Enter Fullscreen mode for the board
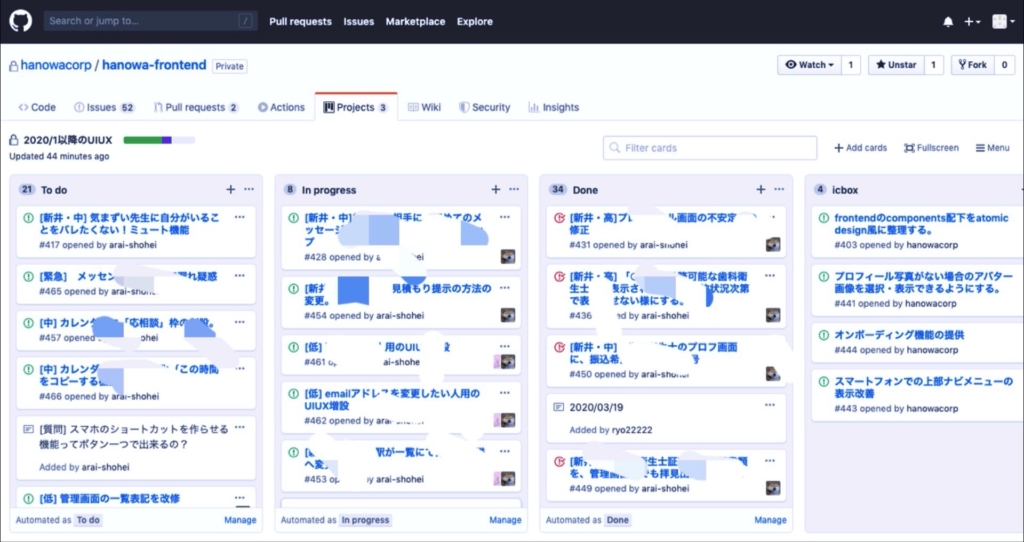The image size is (1024, 542). (x=931, y=148)
